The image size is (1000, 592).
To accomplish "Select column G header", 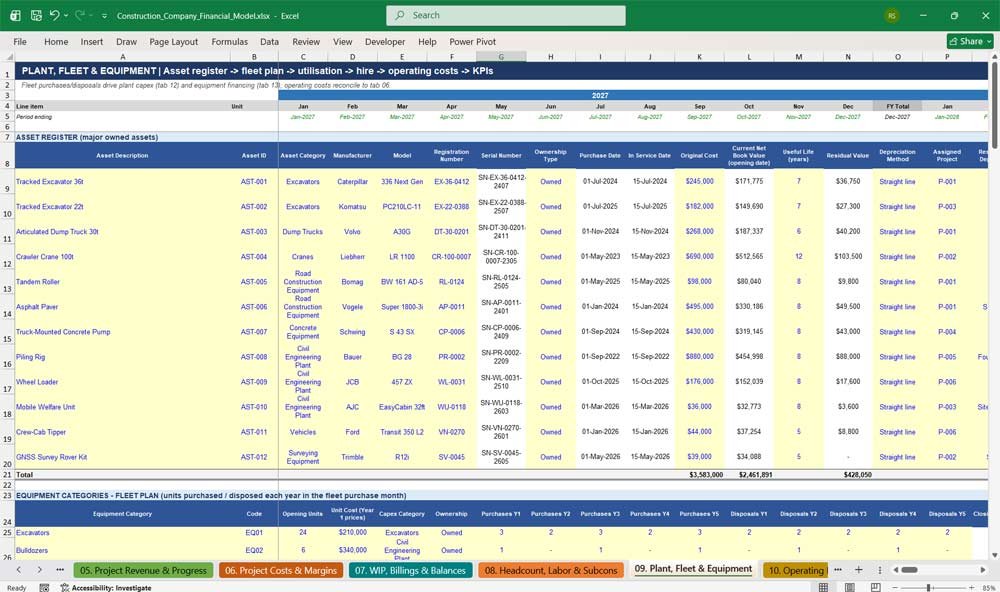I will [x=501, y=57].
